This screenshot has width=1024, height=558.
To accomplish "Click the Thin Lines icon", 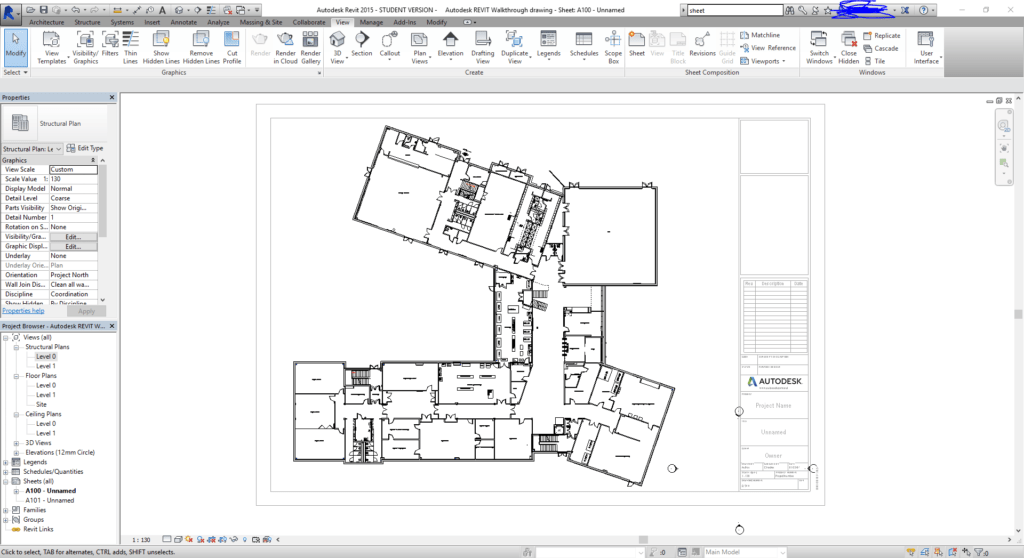I will 131,47.
